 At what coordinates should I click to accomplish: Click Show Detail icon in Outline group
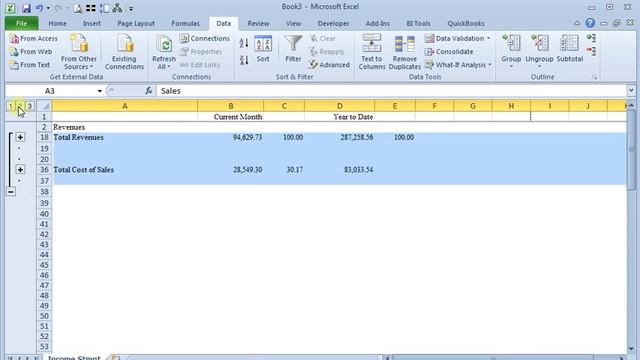(x=591, y=38)
